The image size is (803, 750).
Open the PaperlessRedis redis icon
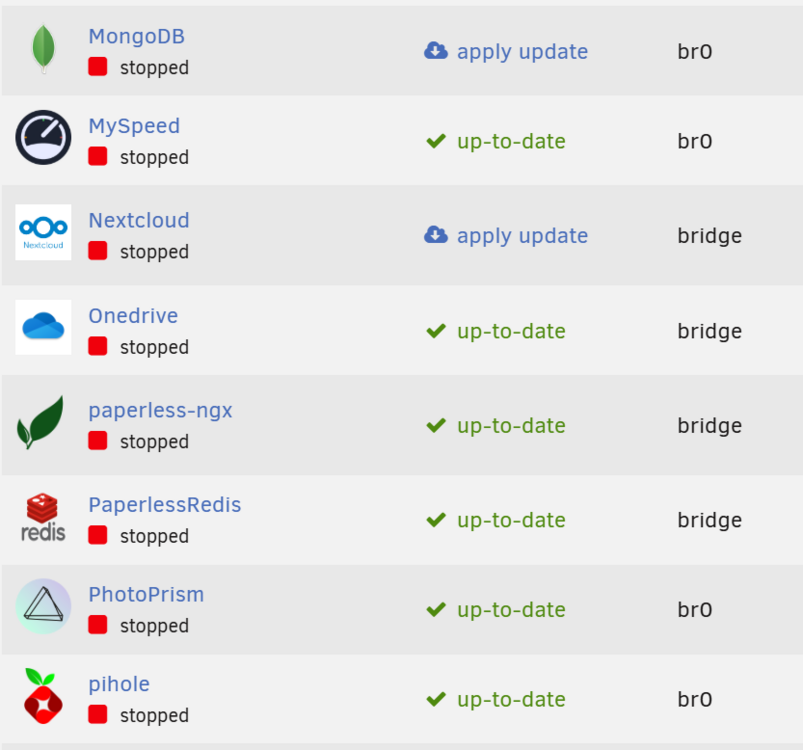click(x=43, y=517)
